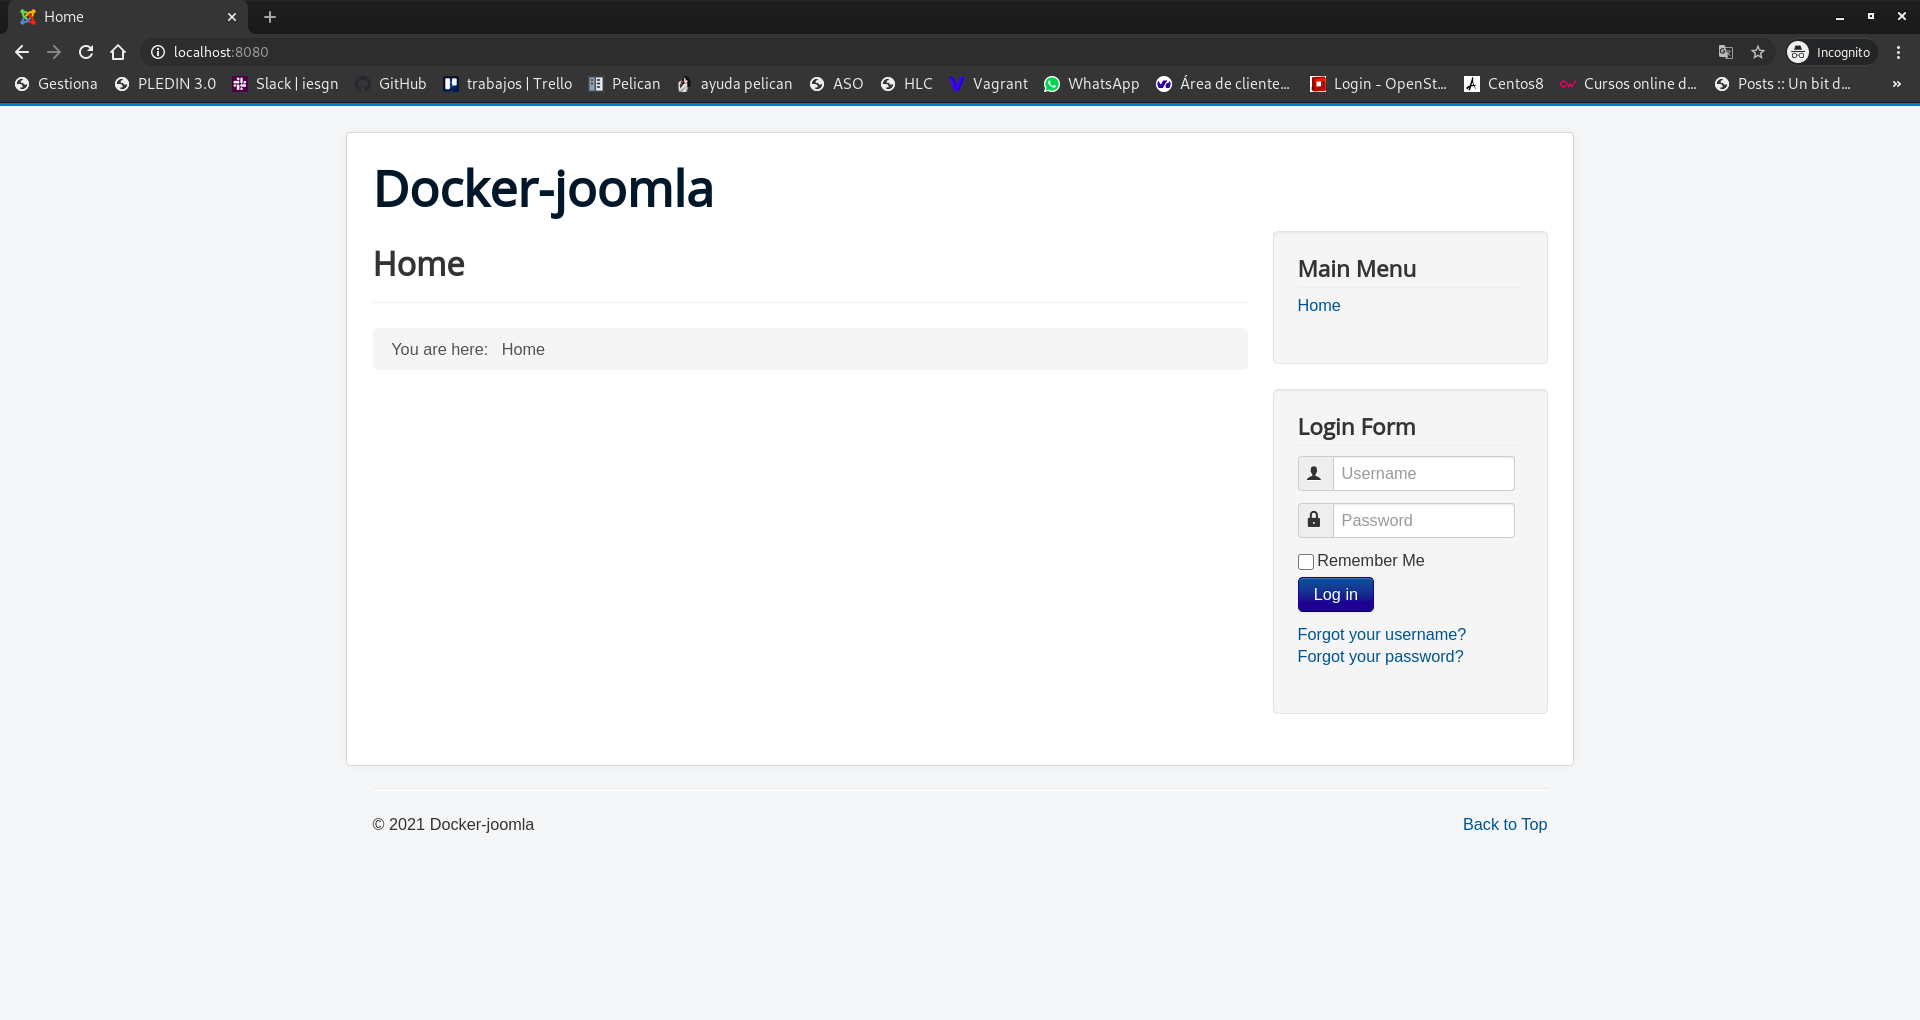
Task: Open Google Translate from the address bar
Action: click(x=1725, y=51)
